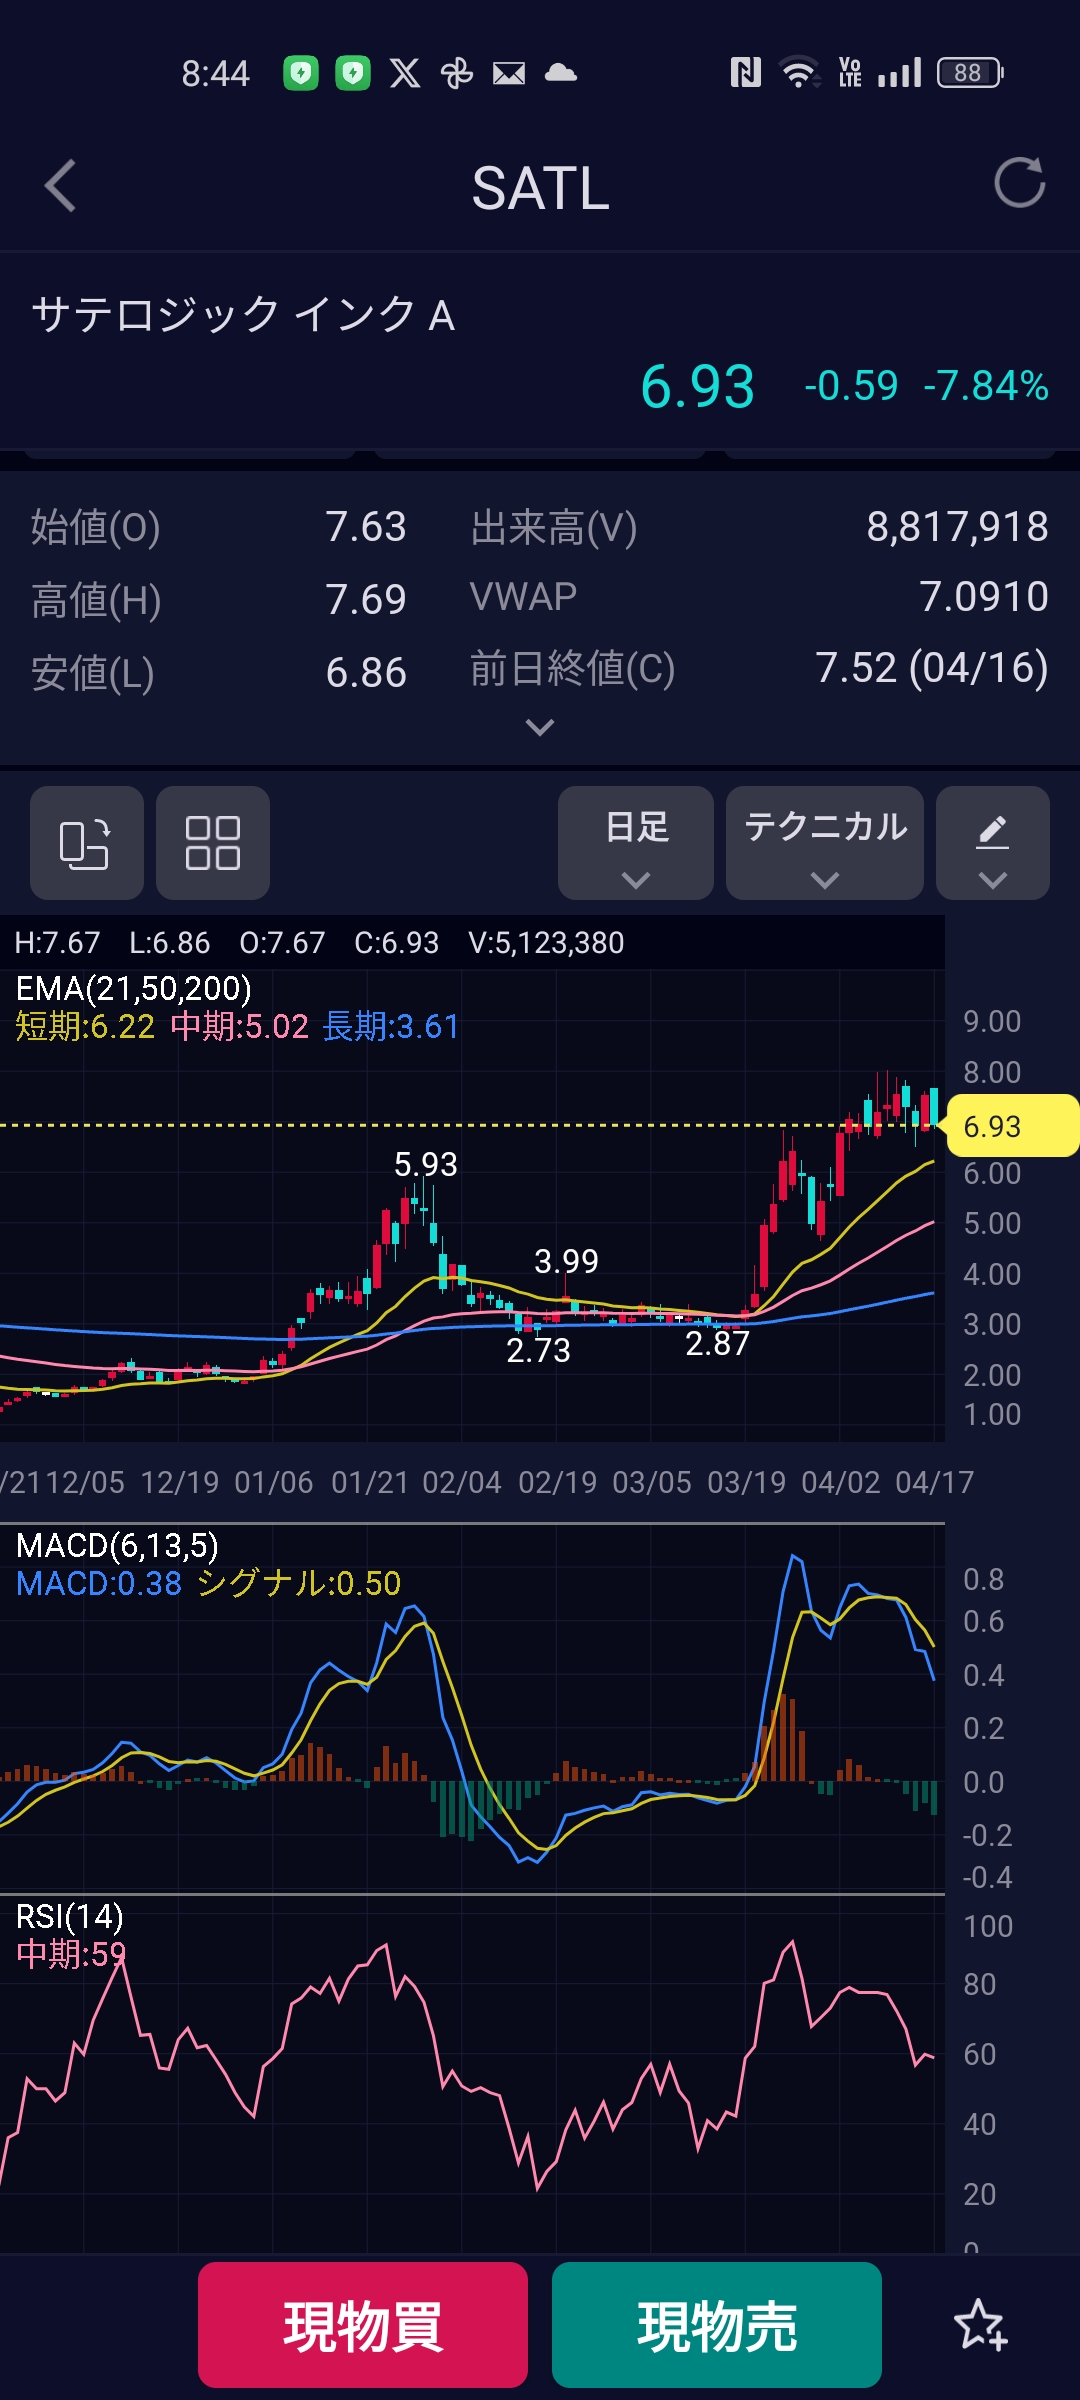
Task: Open the pencil drawing tools dropdown
Action: click(992, 843)
